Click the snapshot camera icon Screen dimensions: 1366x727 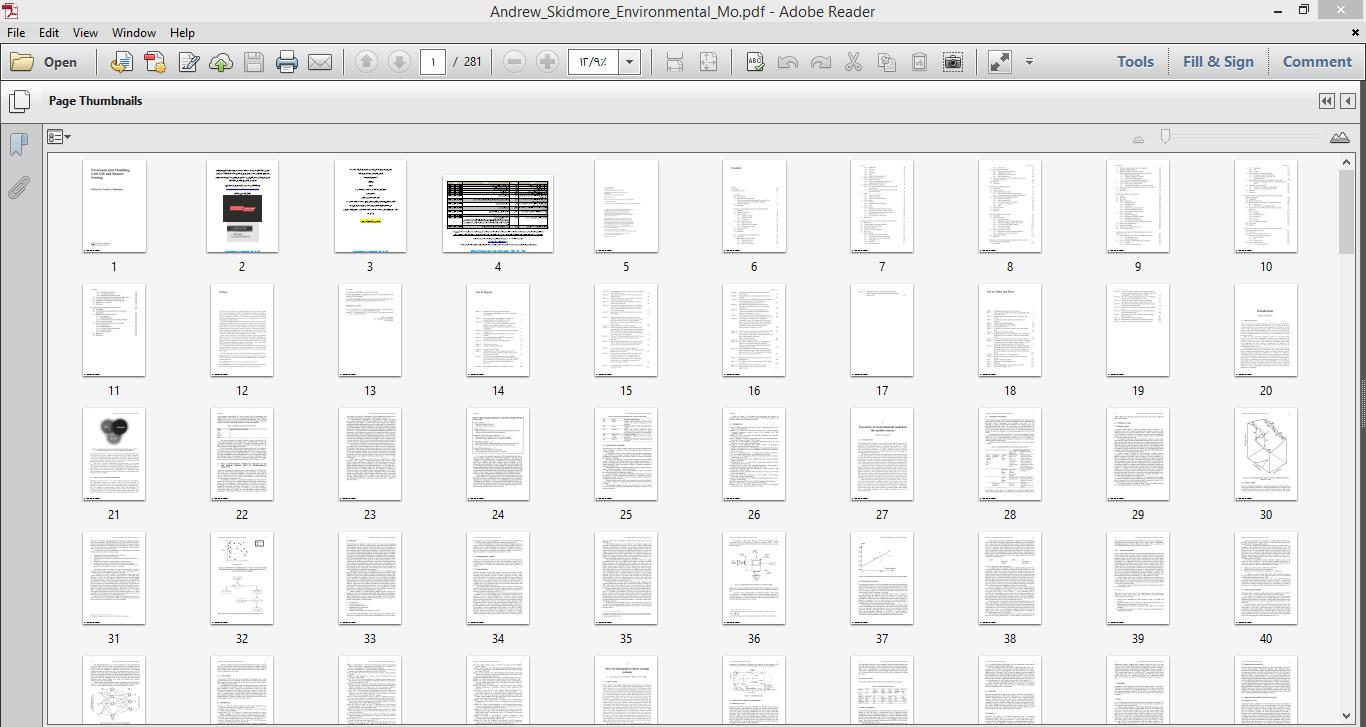coord(953,62)
